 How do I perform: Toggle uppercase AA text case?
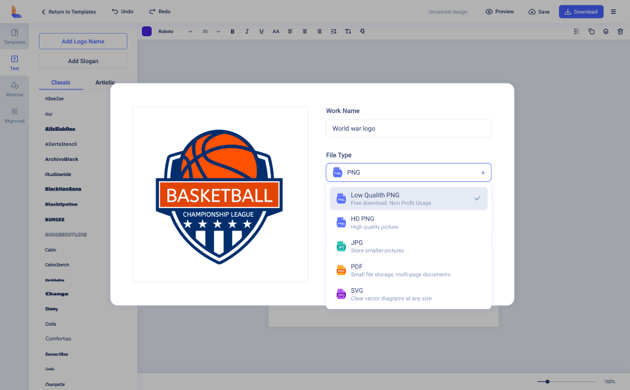click(276, 31)
